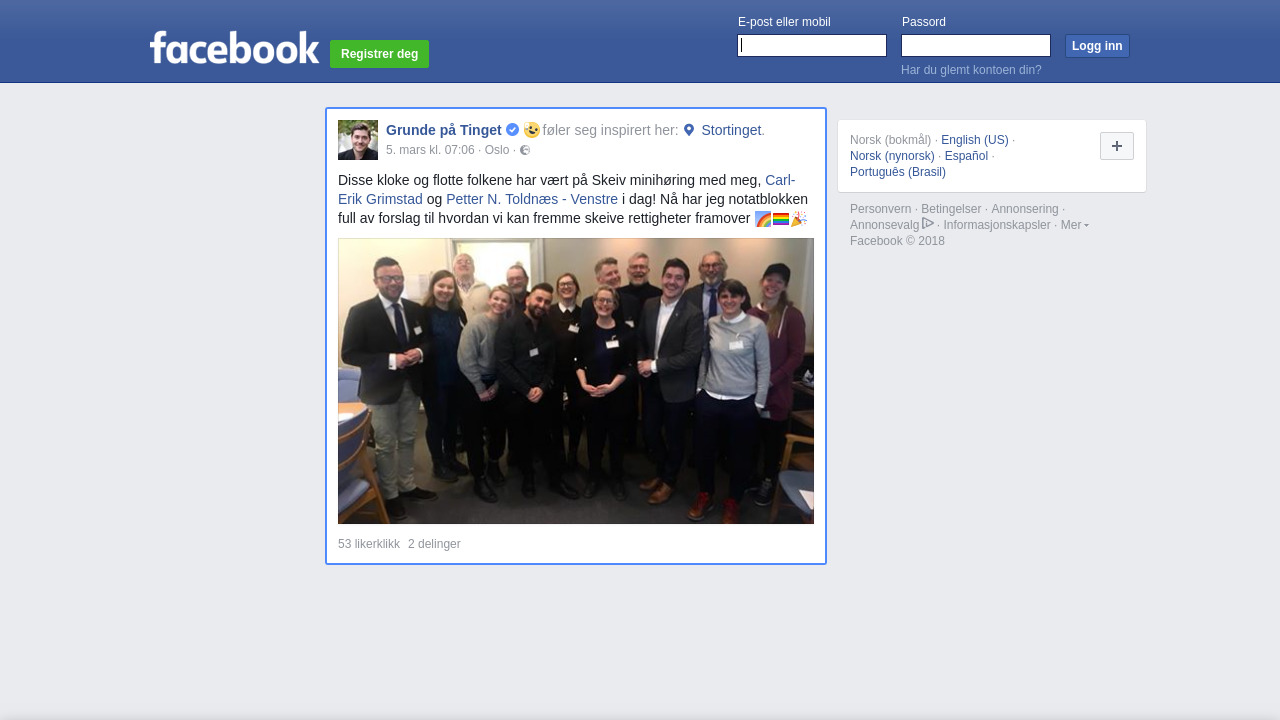Click the Stortinget location pin icon

[x=689, y=130]
